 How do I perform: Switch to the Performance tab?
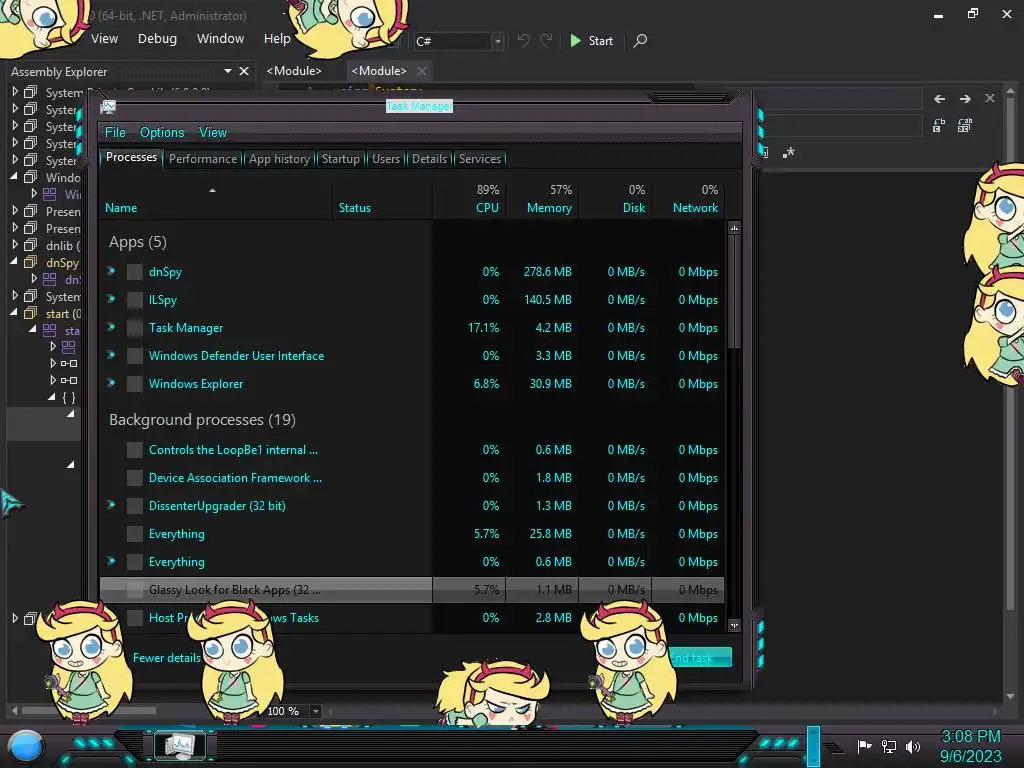[203, 159]
